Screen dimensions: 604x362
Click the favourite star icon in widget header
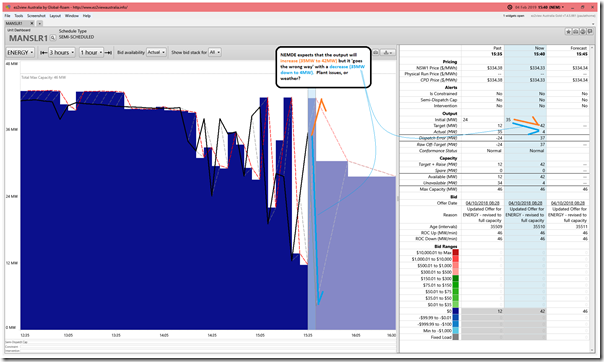click(568, 32)
